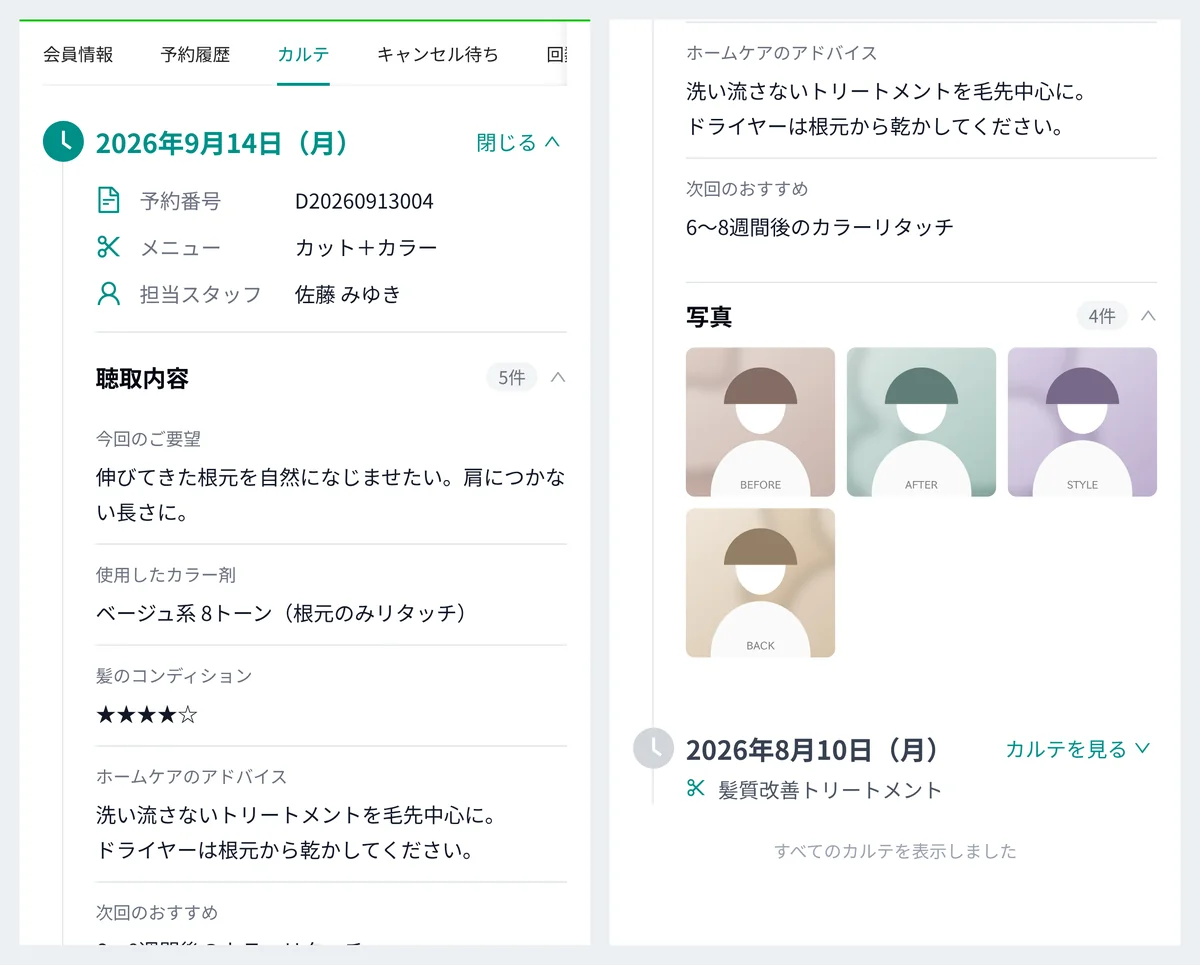The width and height of the screenshot is (1200, 965).
Task: Open the 会員情報 tab
Action: [78, 54]
